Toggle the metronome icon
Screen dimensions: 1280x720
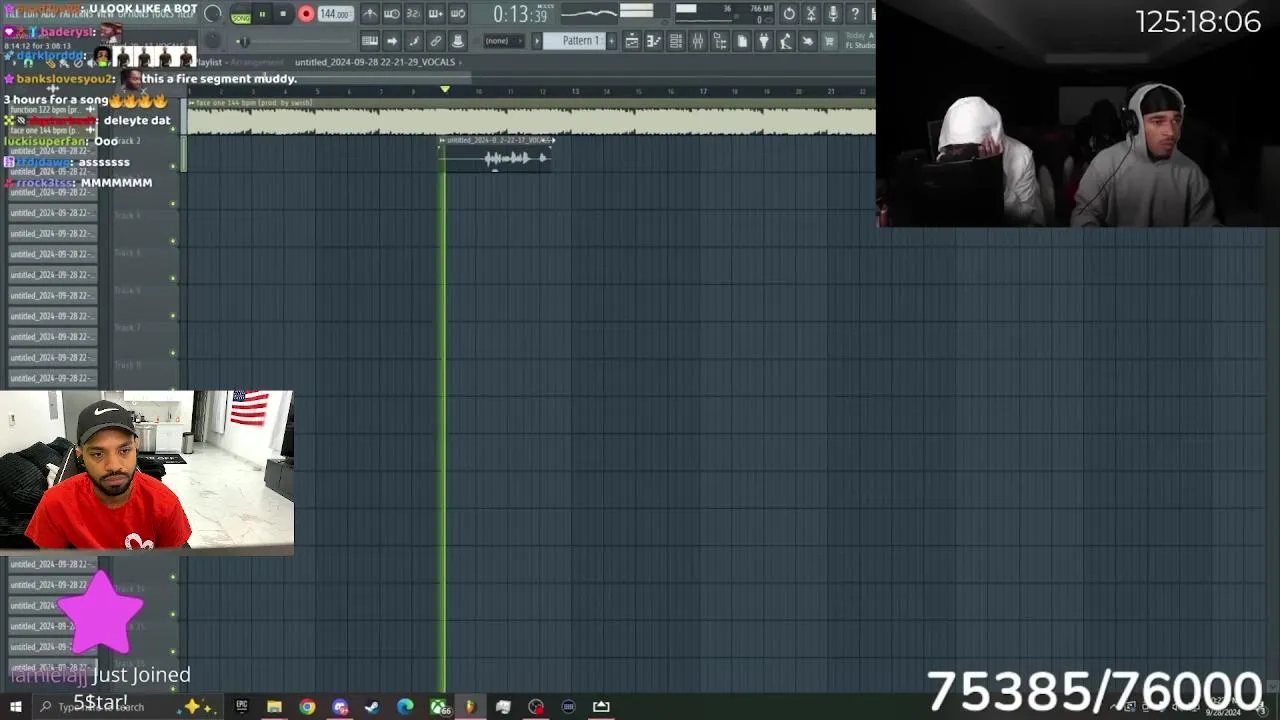[370, 14]
